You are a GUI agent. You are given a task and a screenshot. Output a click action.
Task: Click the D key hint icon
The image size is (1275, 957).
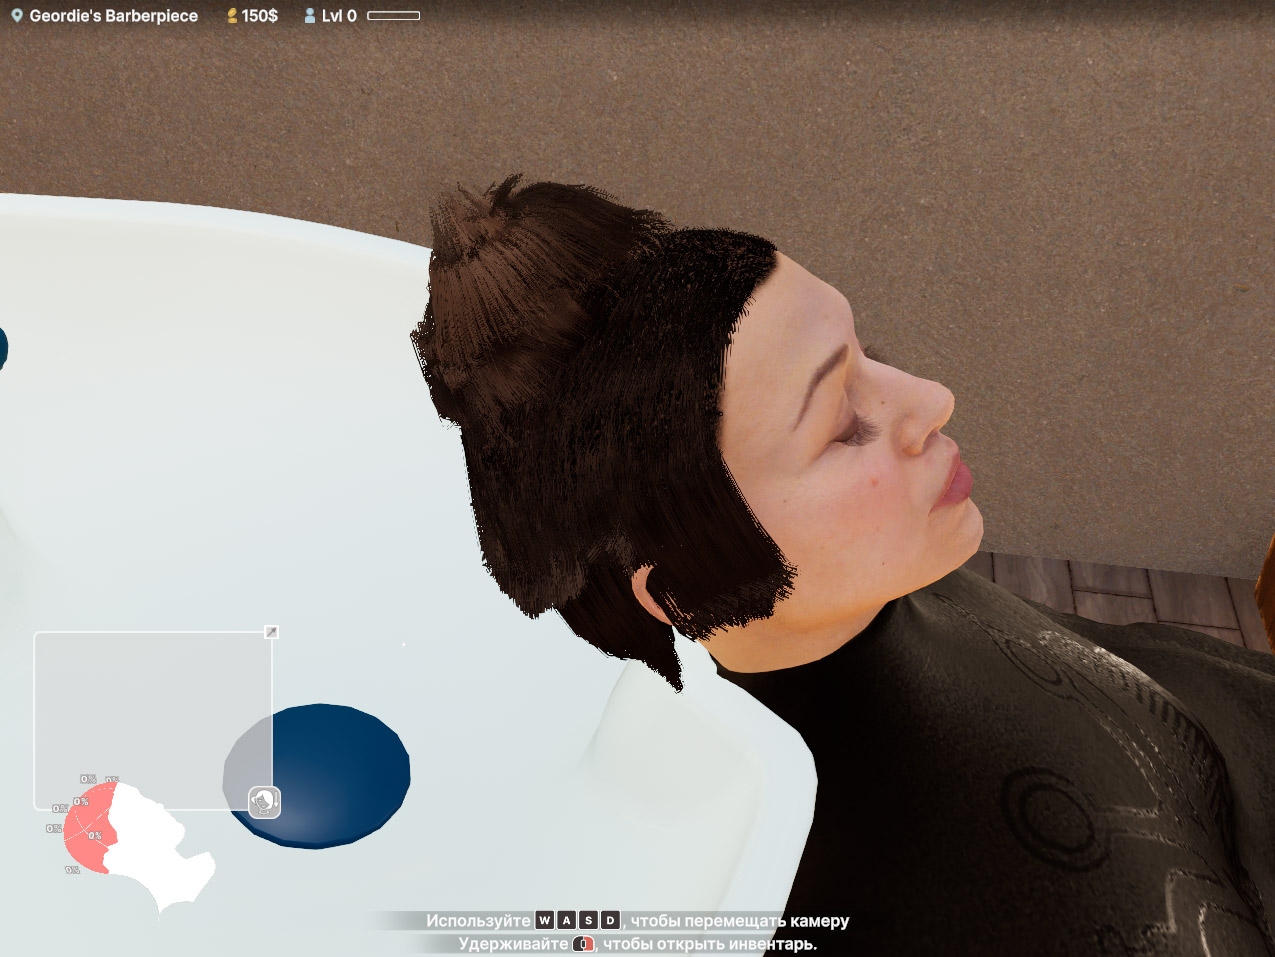click(x=610, y=921)
